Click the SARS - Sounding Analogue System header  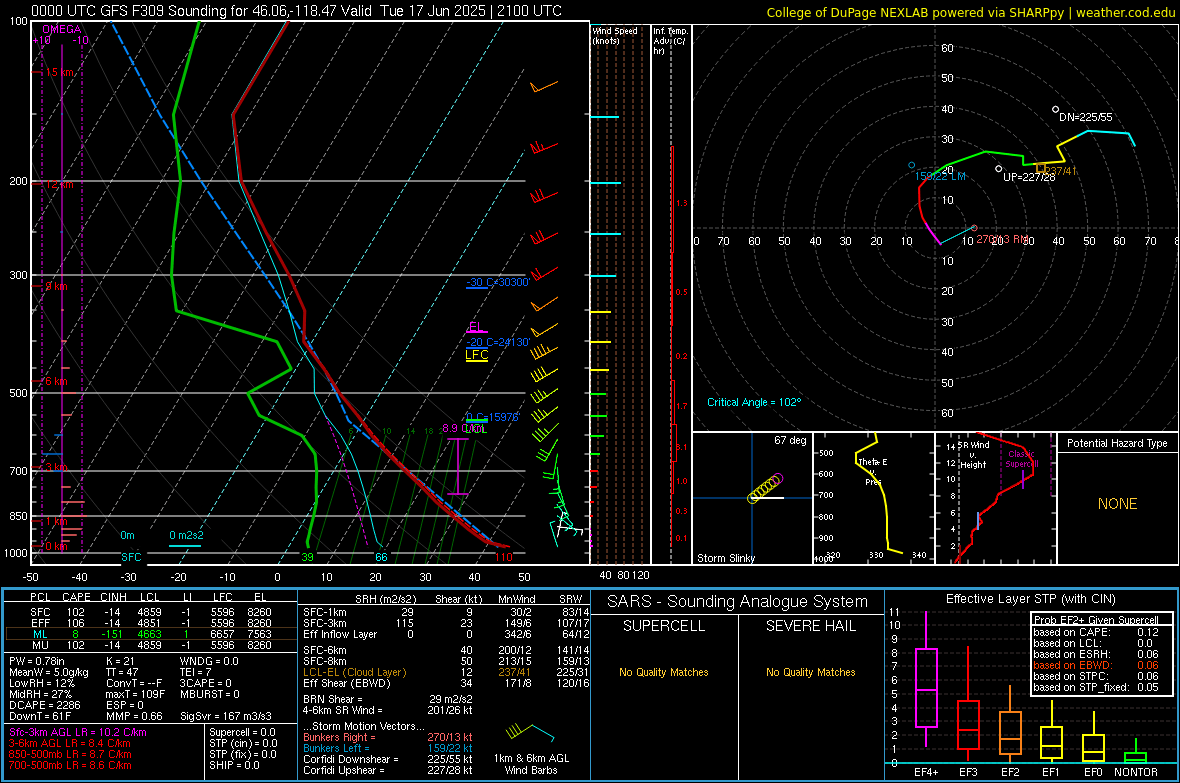pos(738,602)
